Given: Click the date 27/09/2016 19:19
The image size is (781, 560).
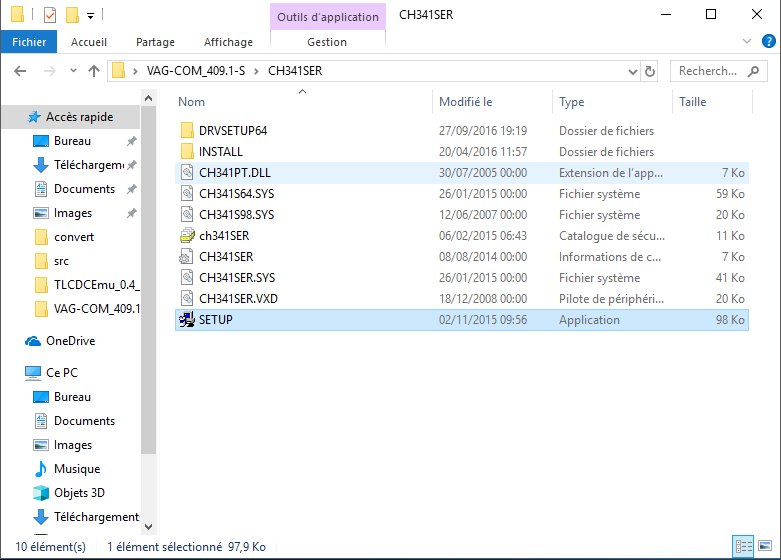Looking at the screenshot, I should pyautogui.click(x=483, y=131).
